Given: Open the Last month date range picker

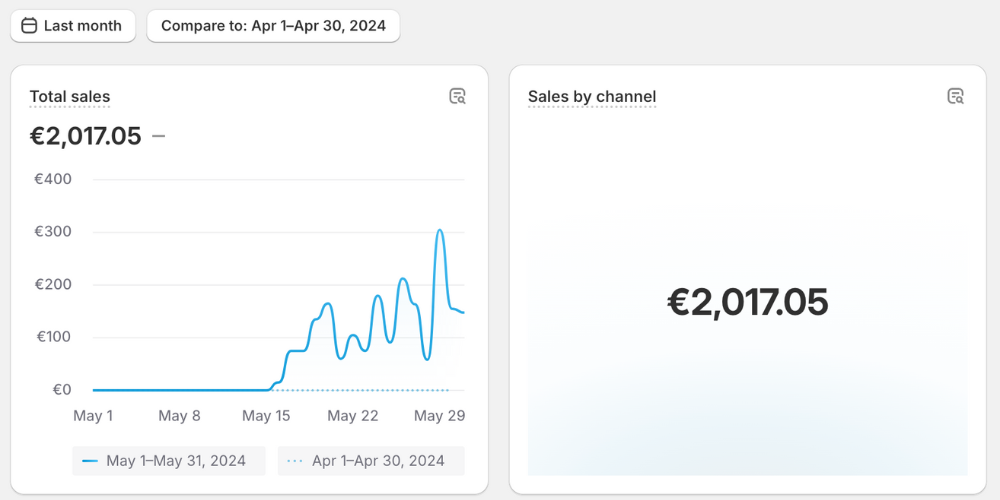Looking at the screenshot, I should coord(73,26).
